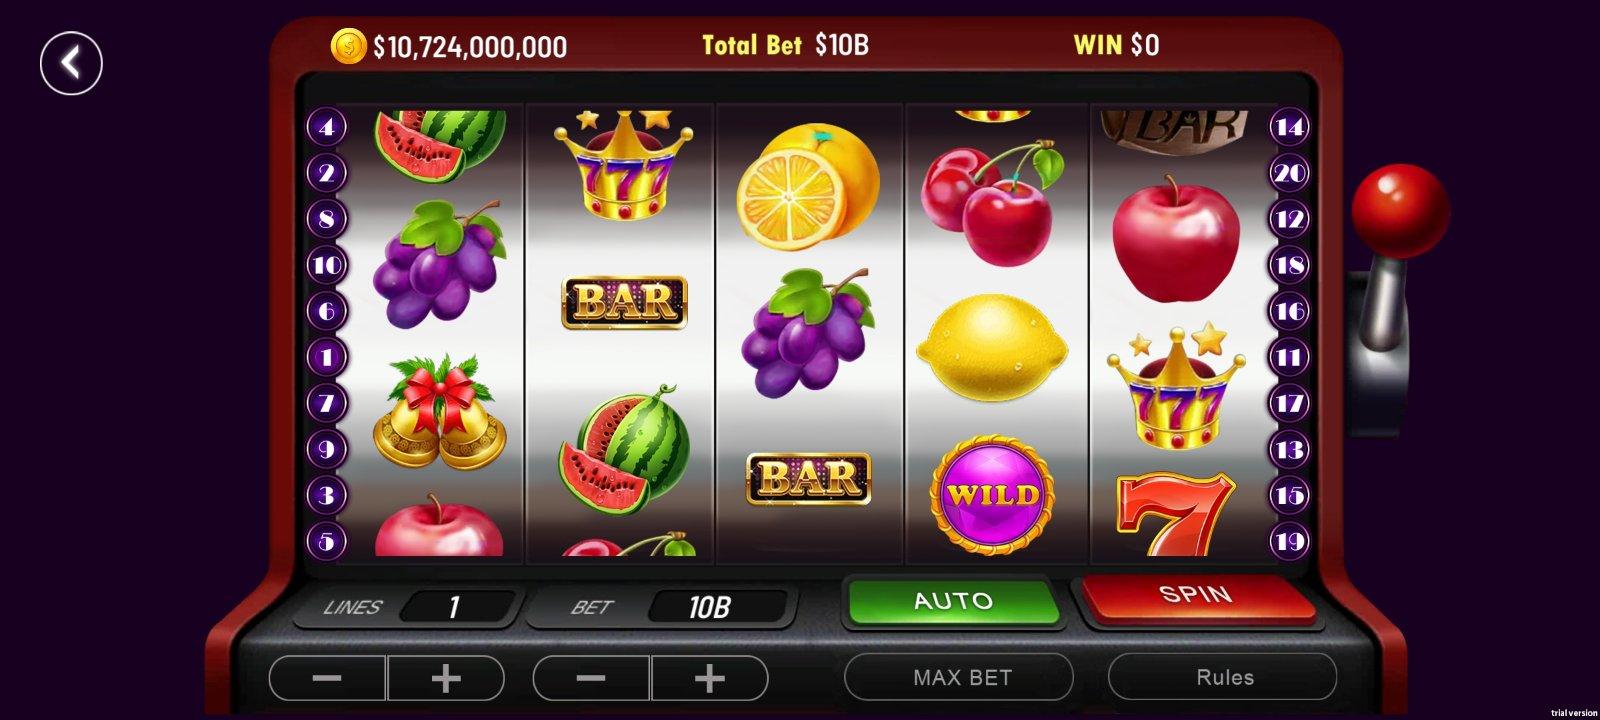Tap the purple WILD symbol
Screen dimensions: 1600x720
tap(992, 494)
